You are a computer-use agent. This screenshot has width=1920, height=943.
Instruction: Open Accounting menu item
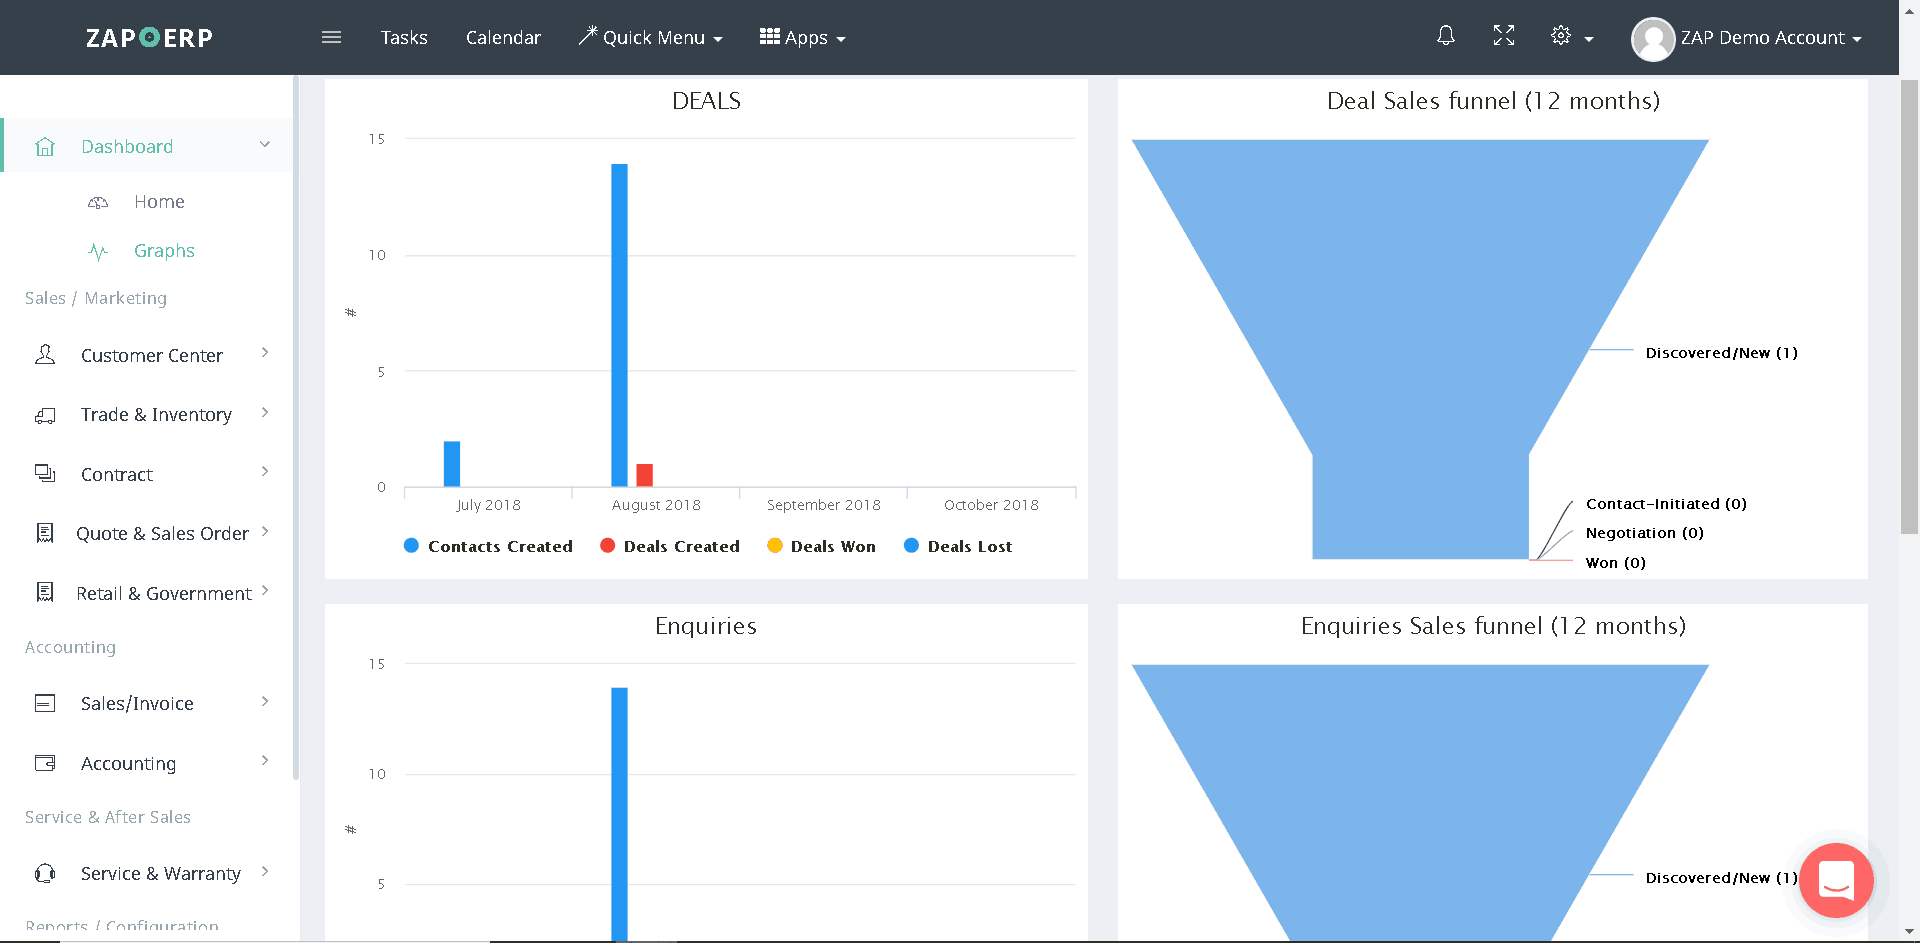(x=128, y=764)
